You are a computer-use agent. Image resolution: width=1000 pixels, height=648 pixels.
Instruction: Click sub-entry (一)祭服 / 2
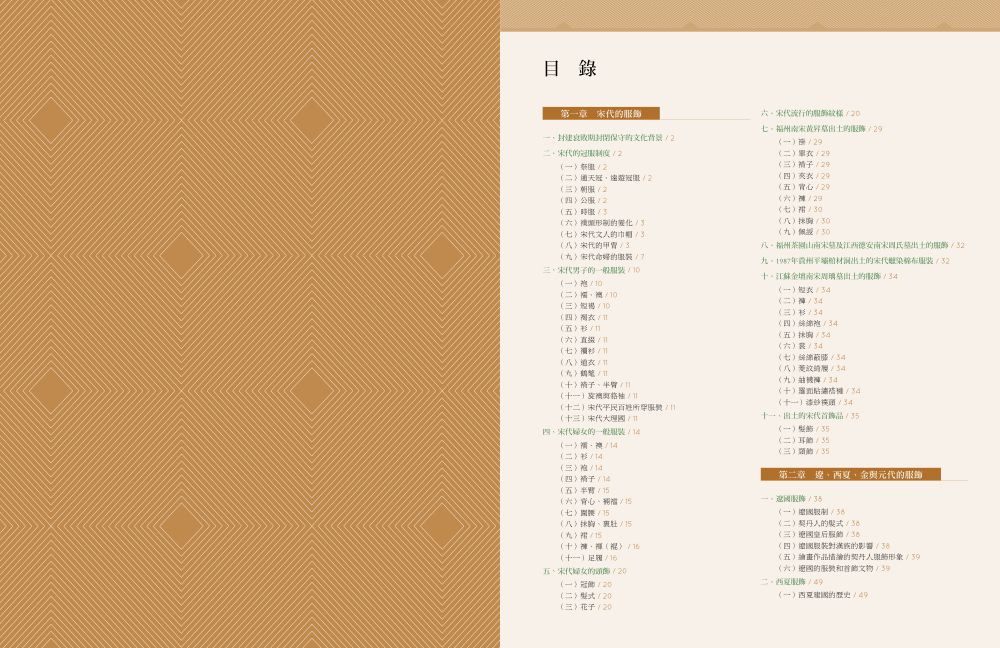pos(583,167)
